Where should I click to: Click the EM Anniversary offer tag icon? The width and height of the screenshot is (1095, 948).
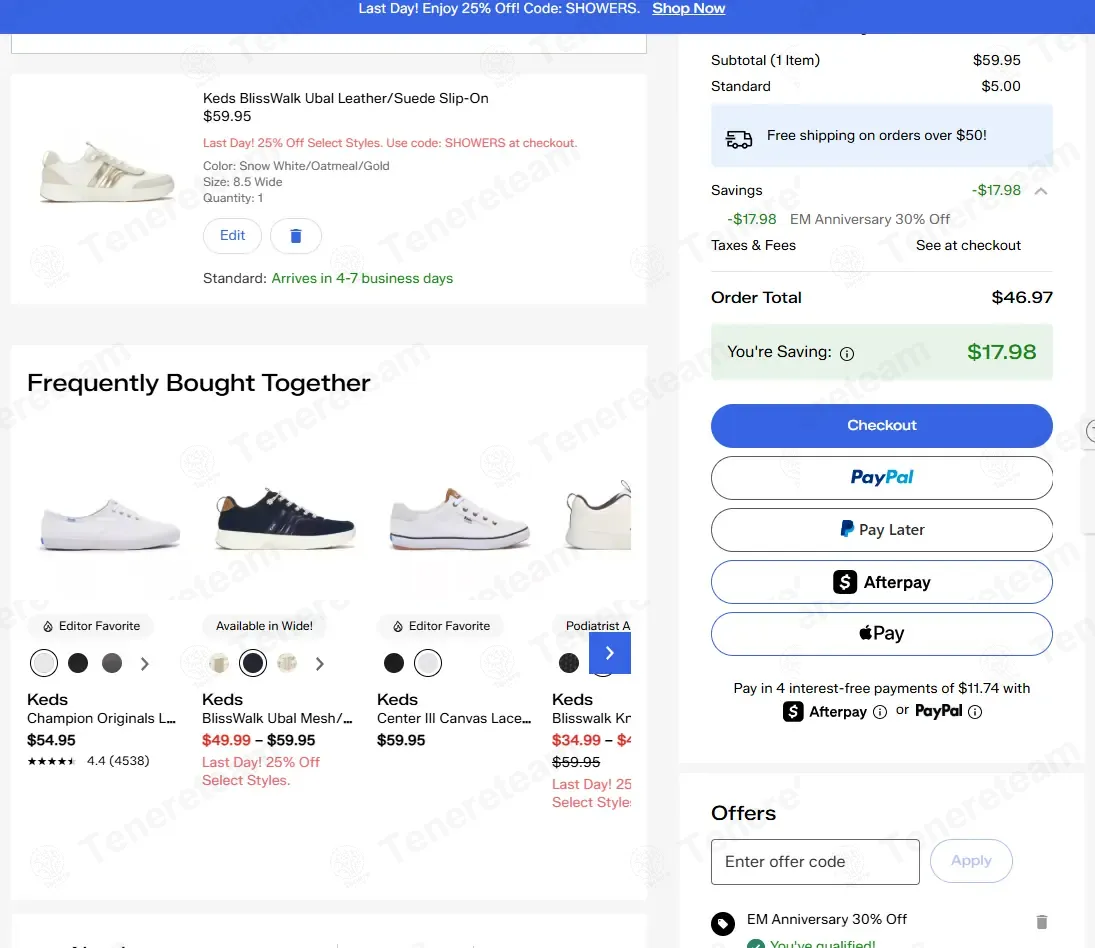tap(723, 924)
